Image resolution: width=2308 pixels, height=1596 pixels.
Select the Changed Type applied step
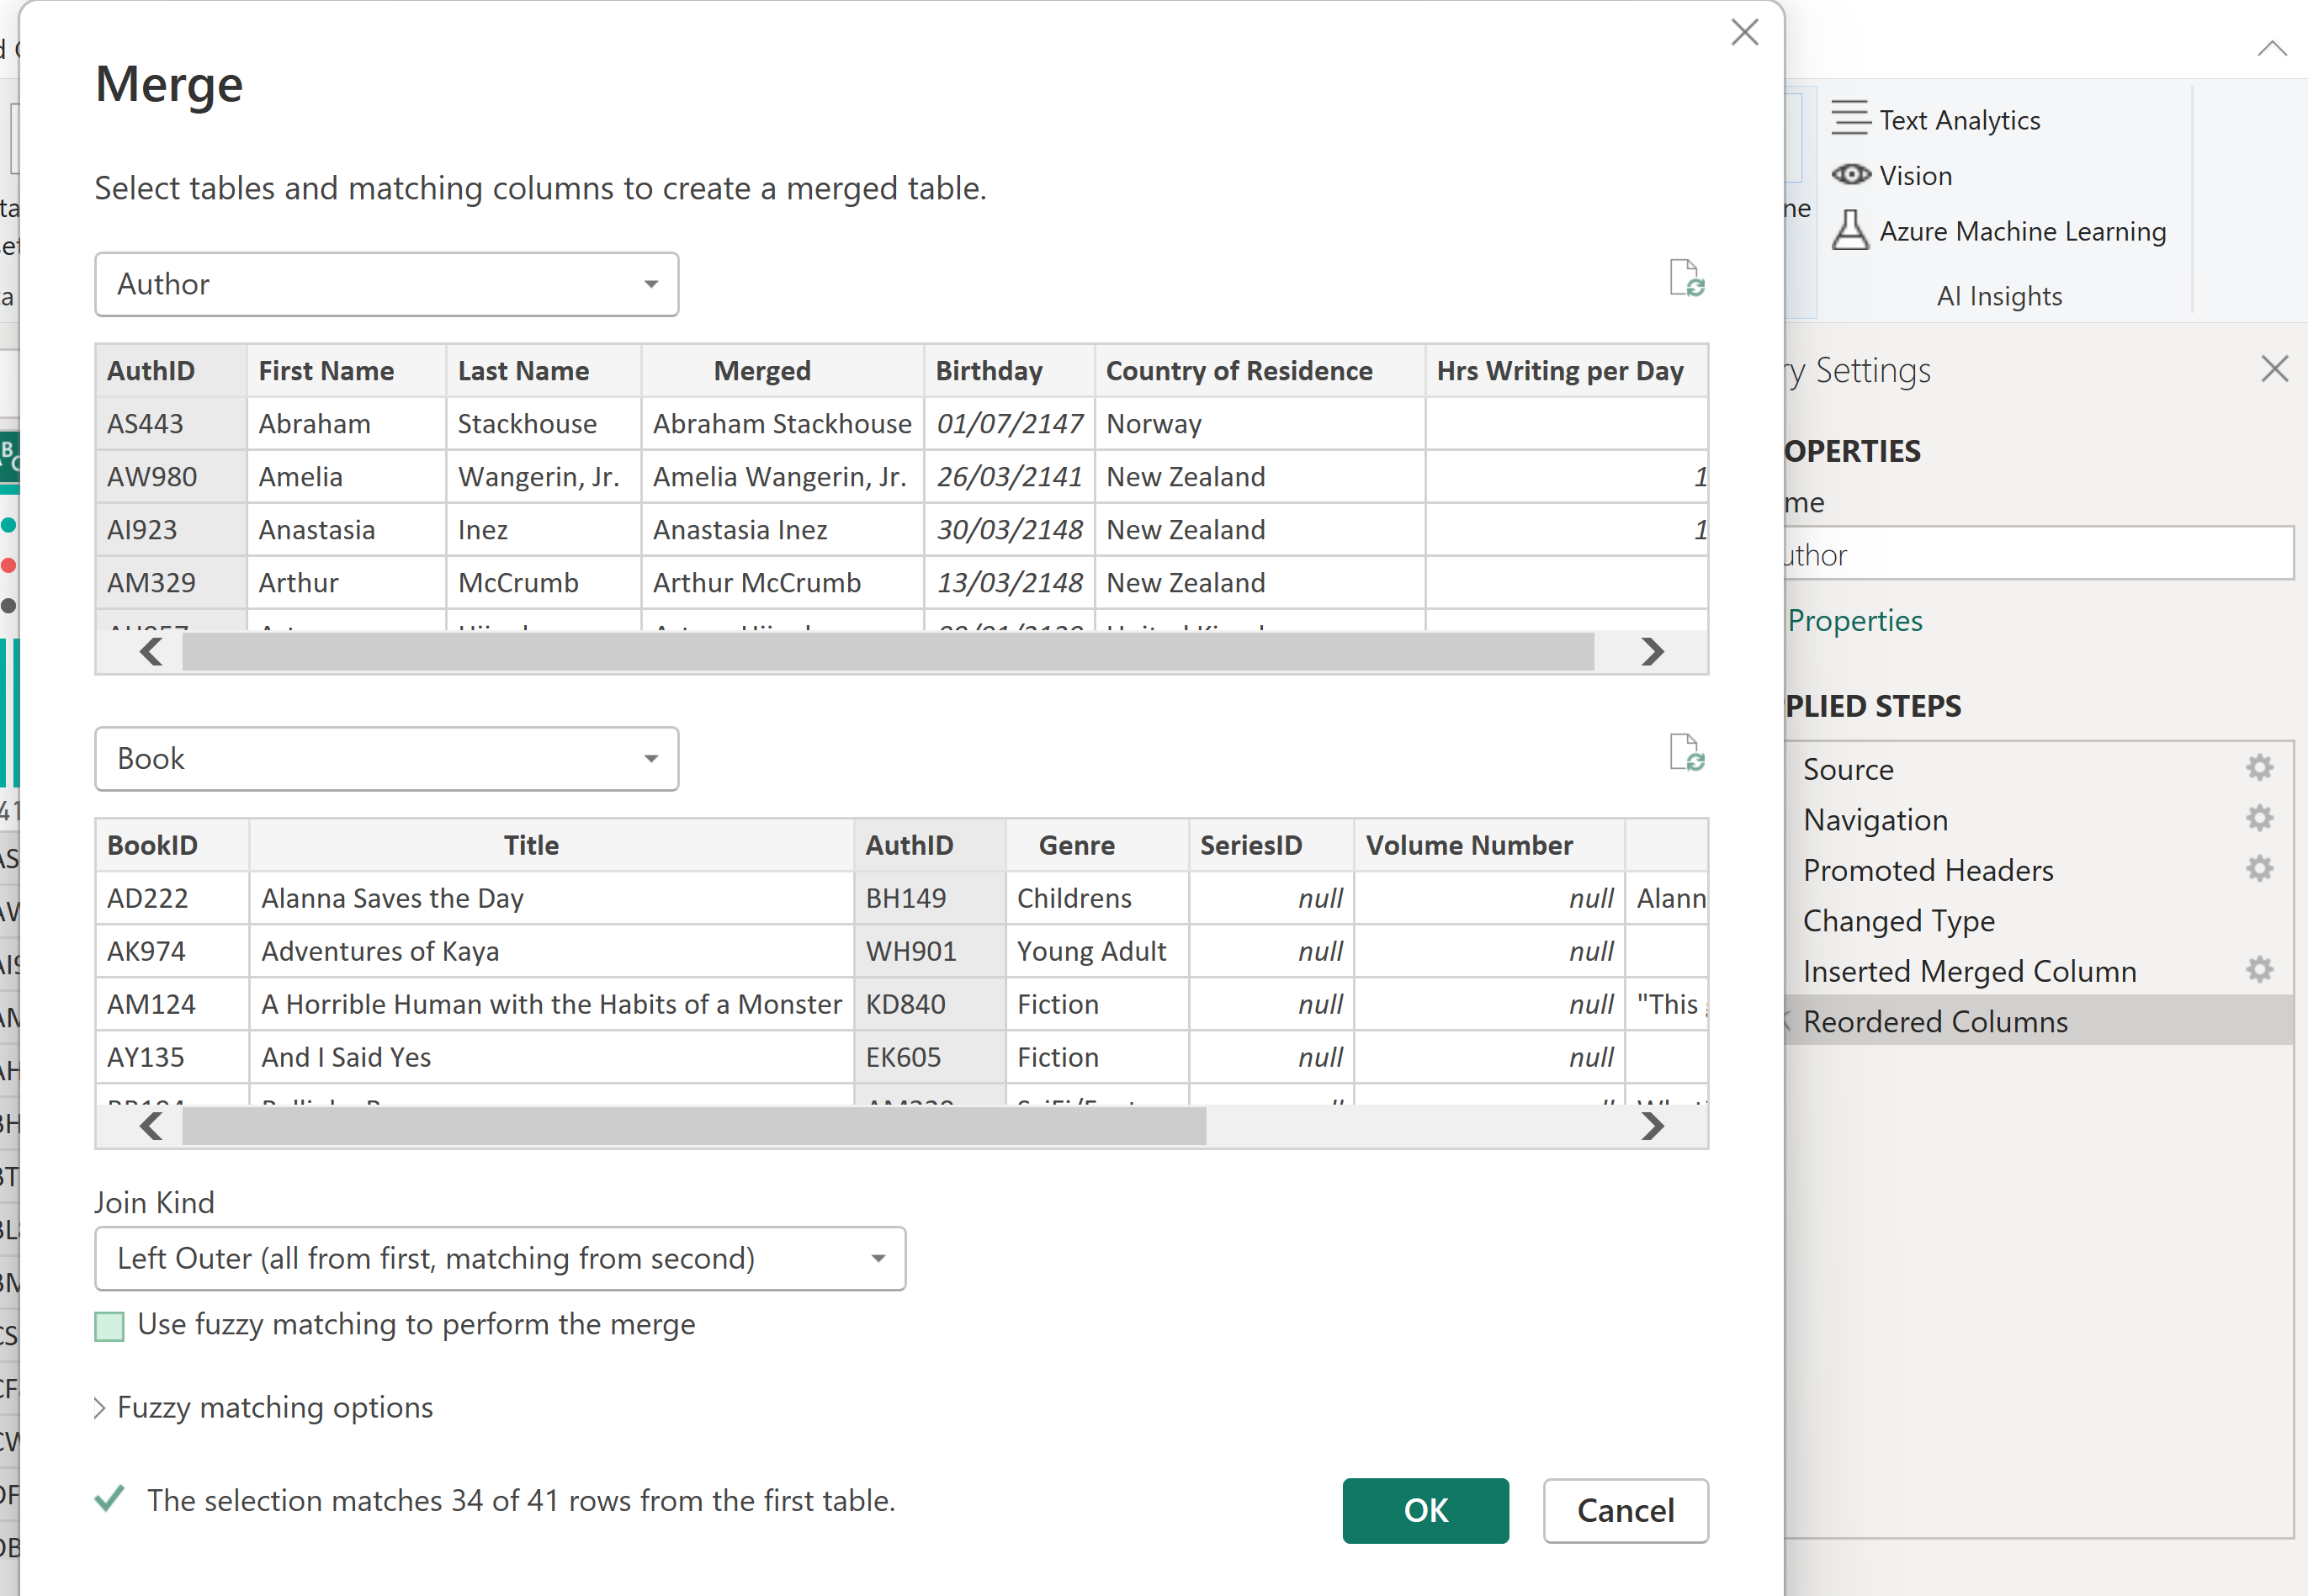point(1898,920)
